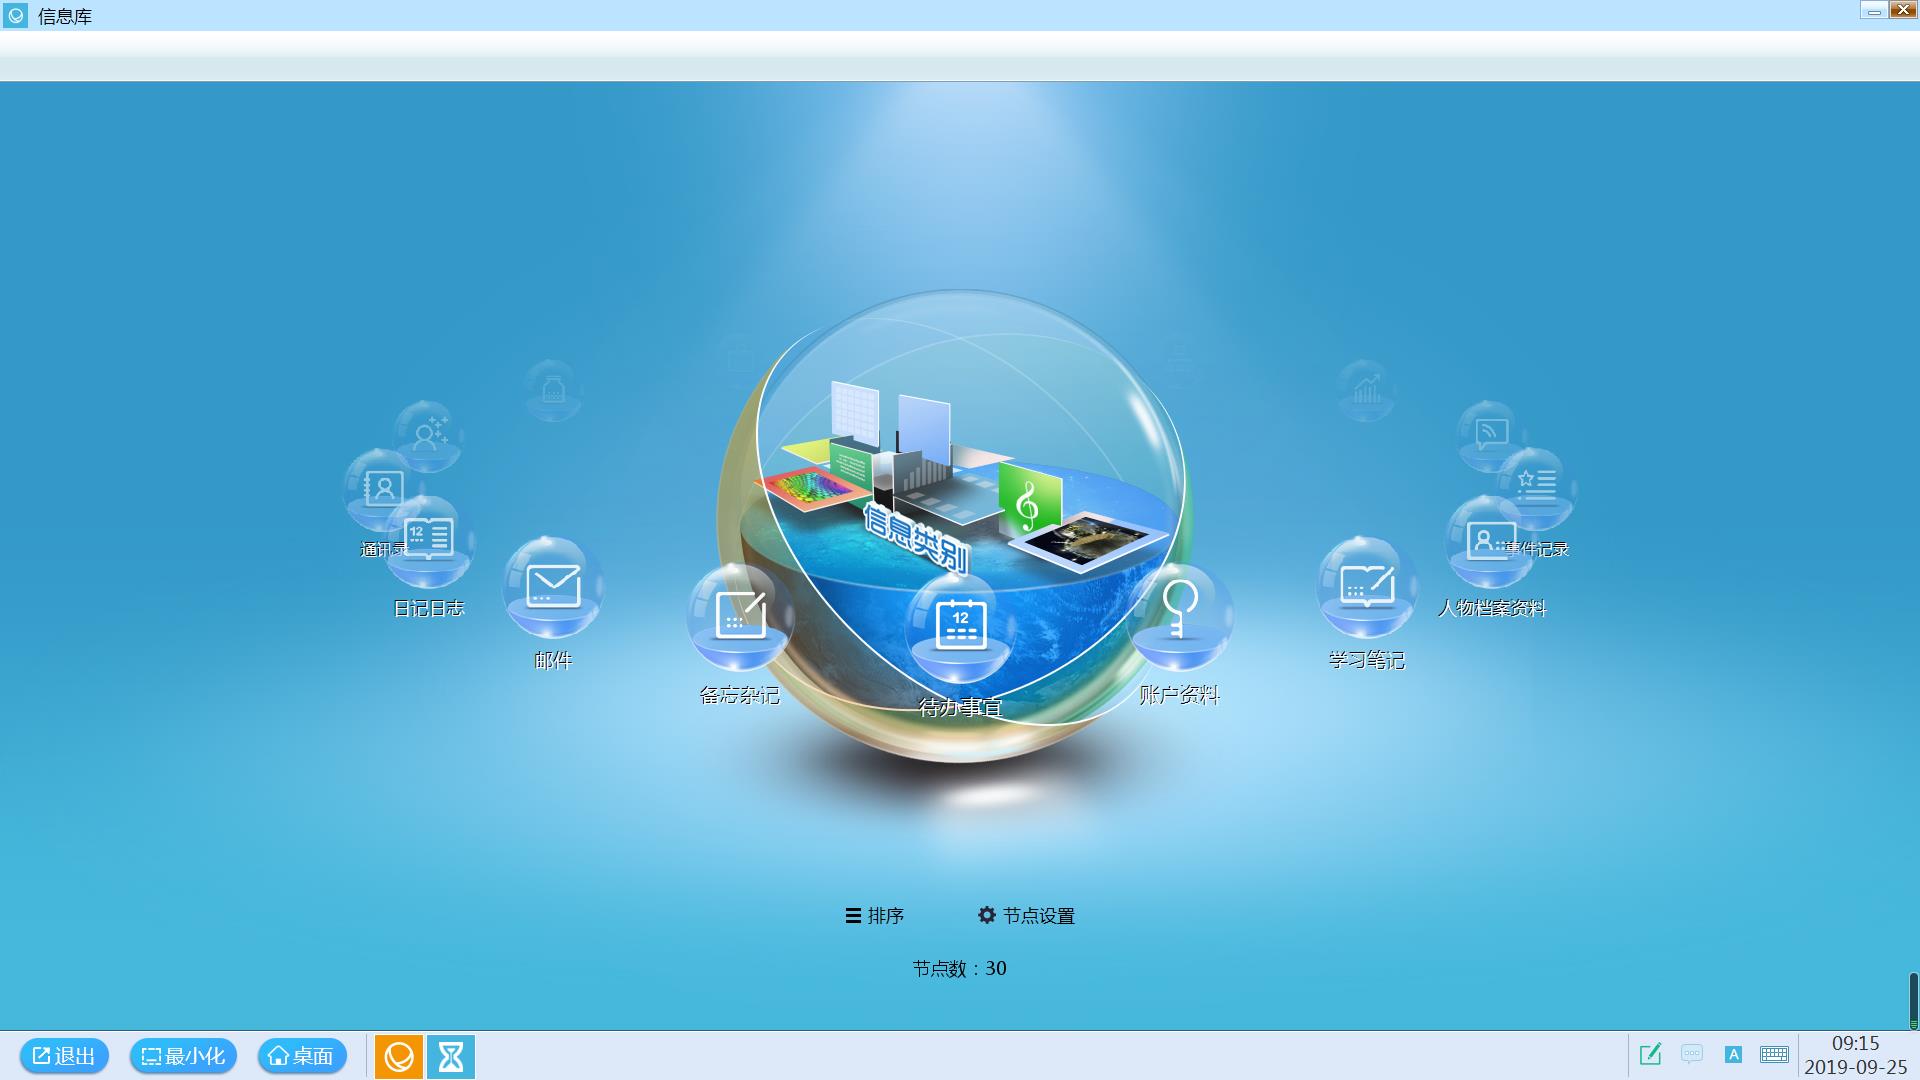1920x1080 pixels.
Task: Open the 账户资料 key bubble
Action: [1179, 614]
